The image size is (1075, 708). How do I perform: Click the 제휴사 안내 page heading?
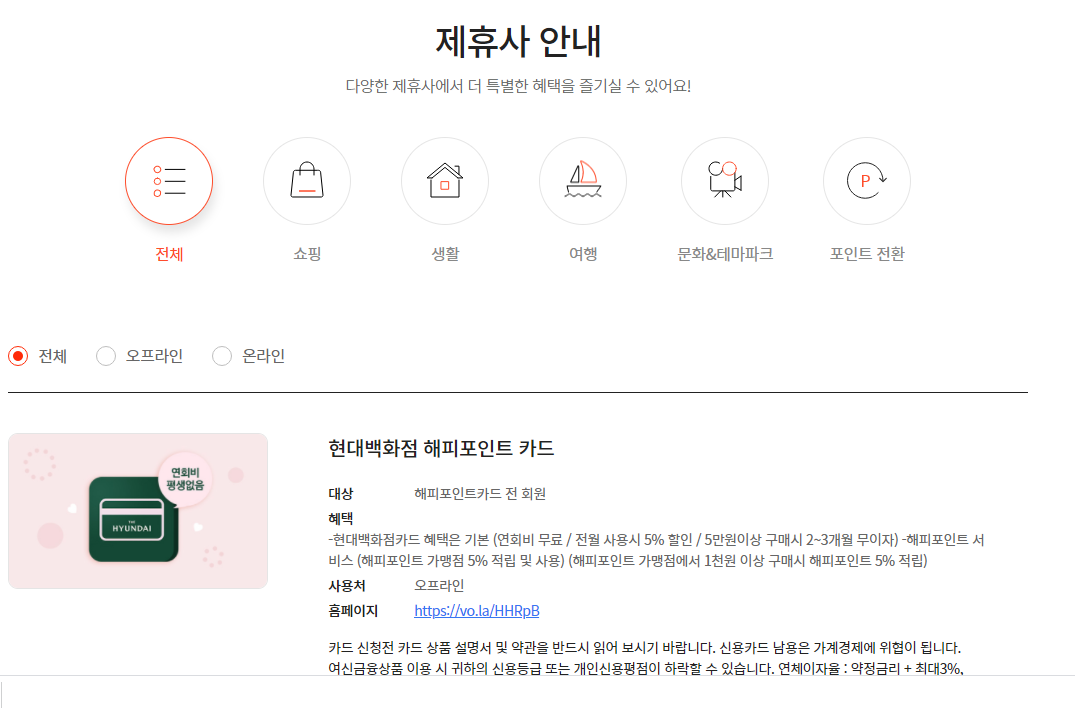[x=518, y=41]
